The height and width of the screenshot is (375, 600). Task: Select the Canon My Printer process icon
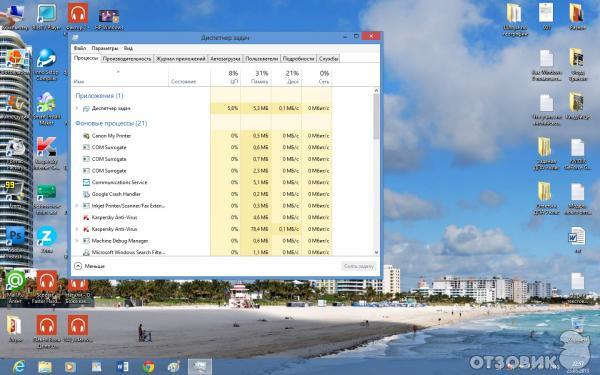tap(86, 136)
